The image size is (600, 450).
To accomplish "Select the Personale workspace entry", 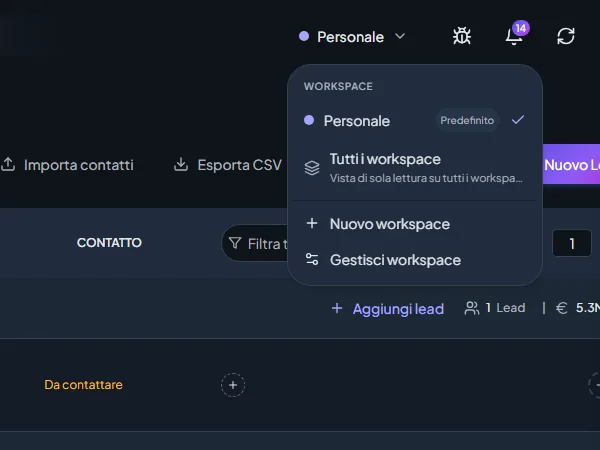I will [414, 121].
